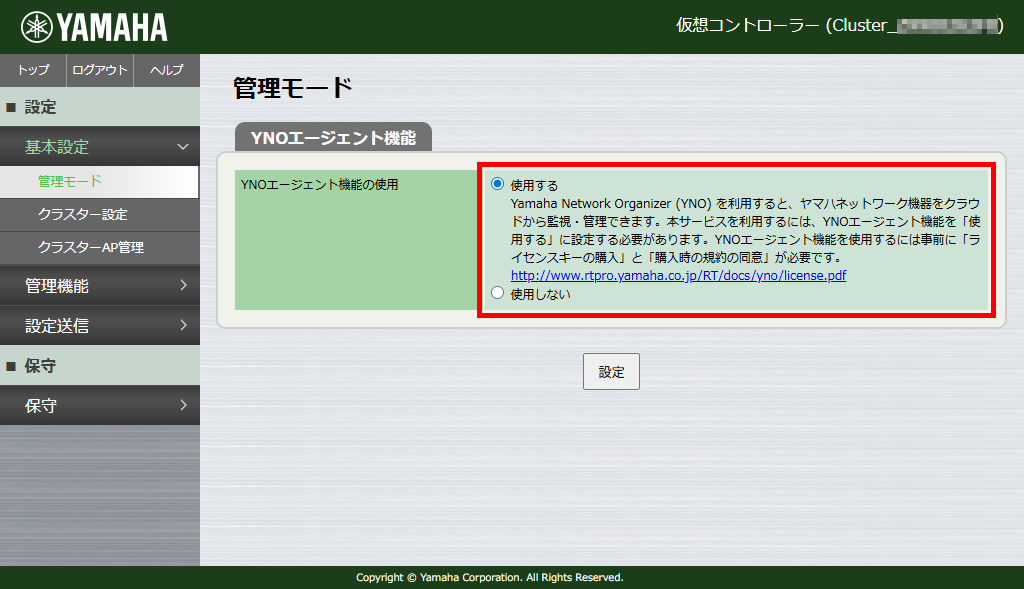Select the 使用する radio button
Image resolution: width=1024 pixels, height=589 pixels.
[x=498, y=184]
